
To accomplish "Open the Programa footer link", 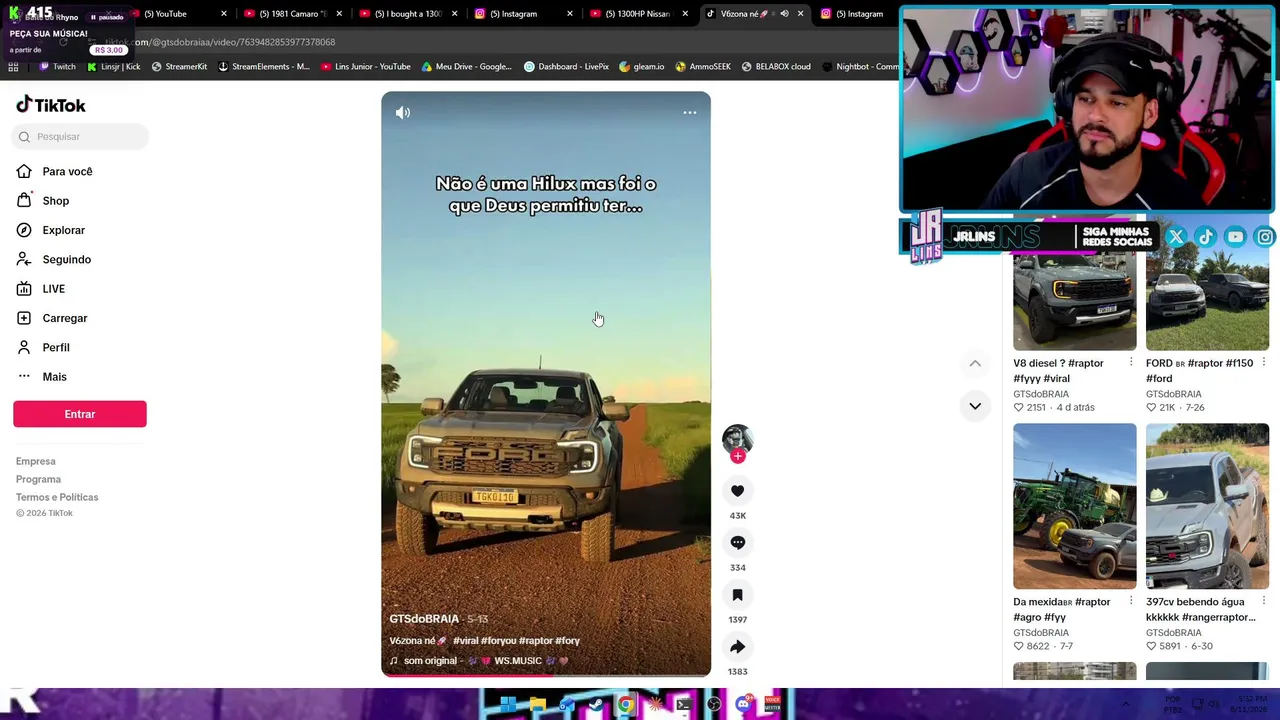I will click(38, 480).
